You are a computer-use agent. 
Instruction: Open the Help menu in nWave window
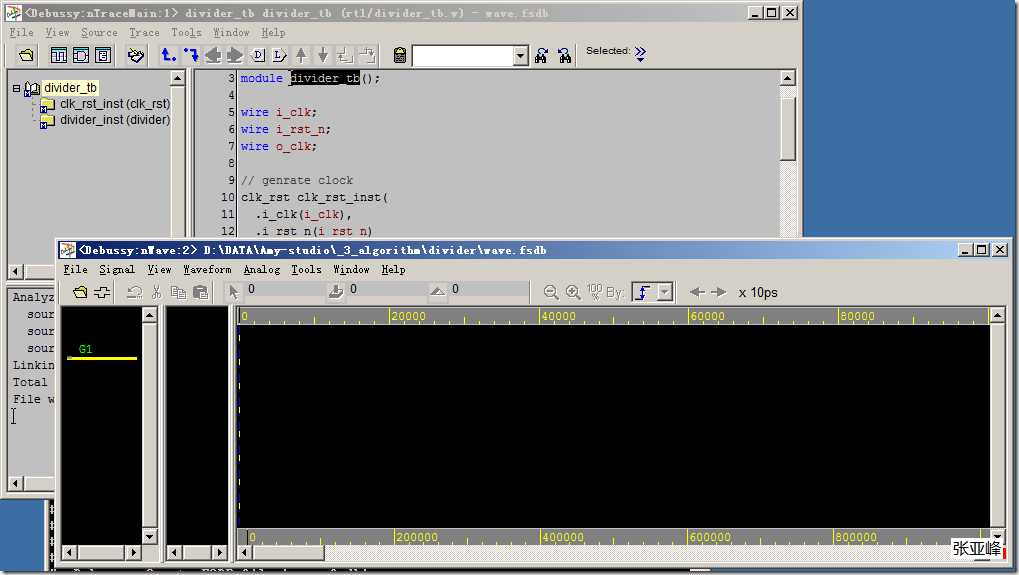click(393, 269)
